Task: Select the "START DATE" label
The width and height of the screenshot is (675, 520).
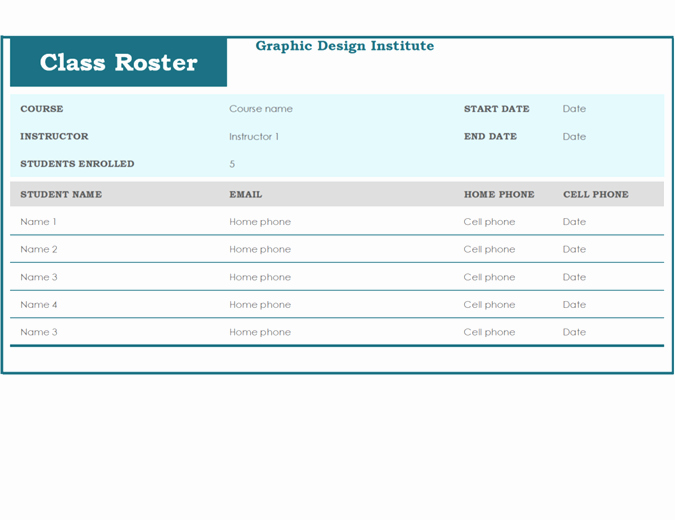Action: pos(497,109)
